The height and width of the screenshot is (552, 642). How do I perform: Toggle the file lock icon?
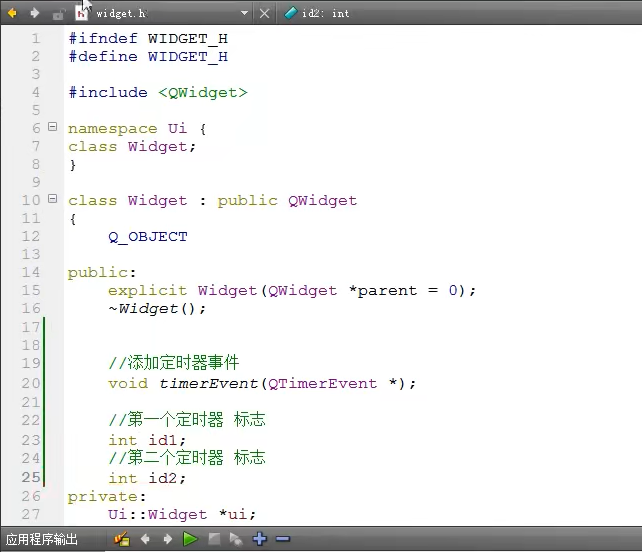59,14
